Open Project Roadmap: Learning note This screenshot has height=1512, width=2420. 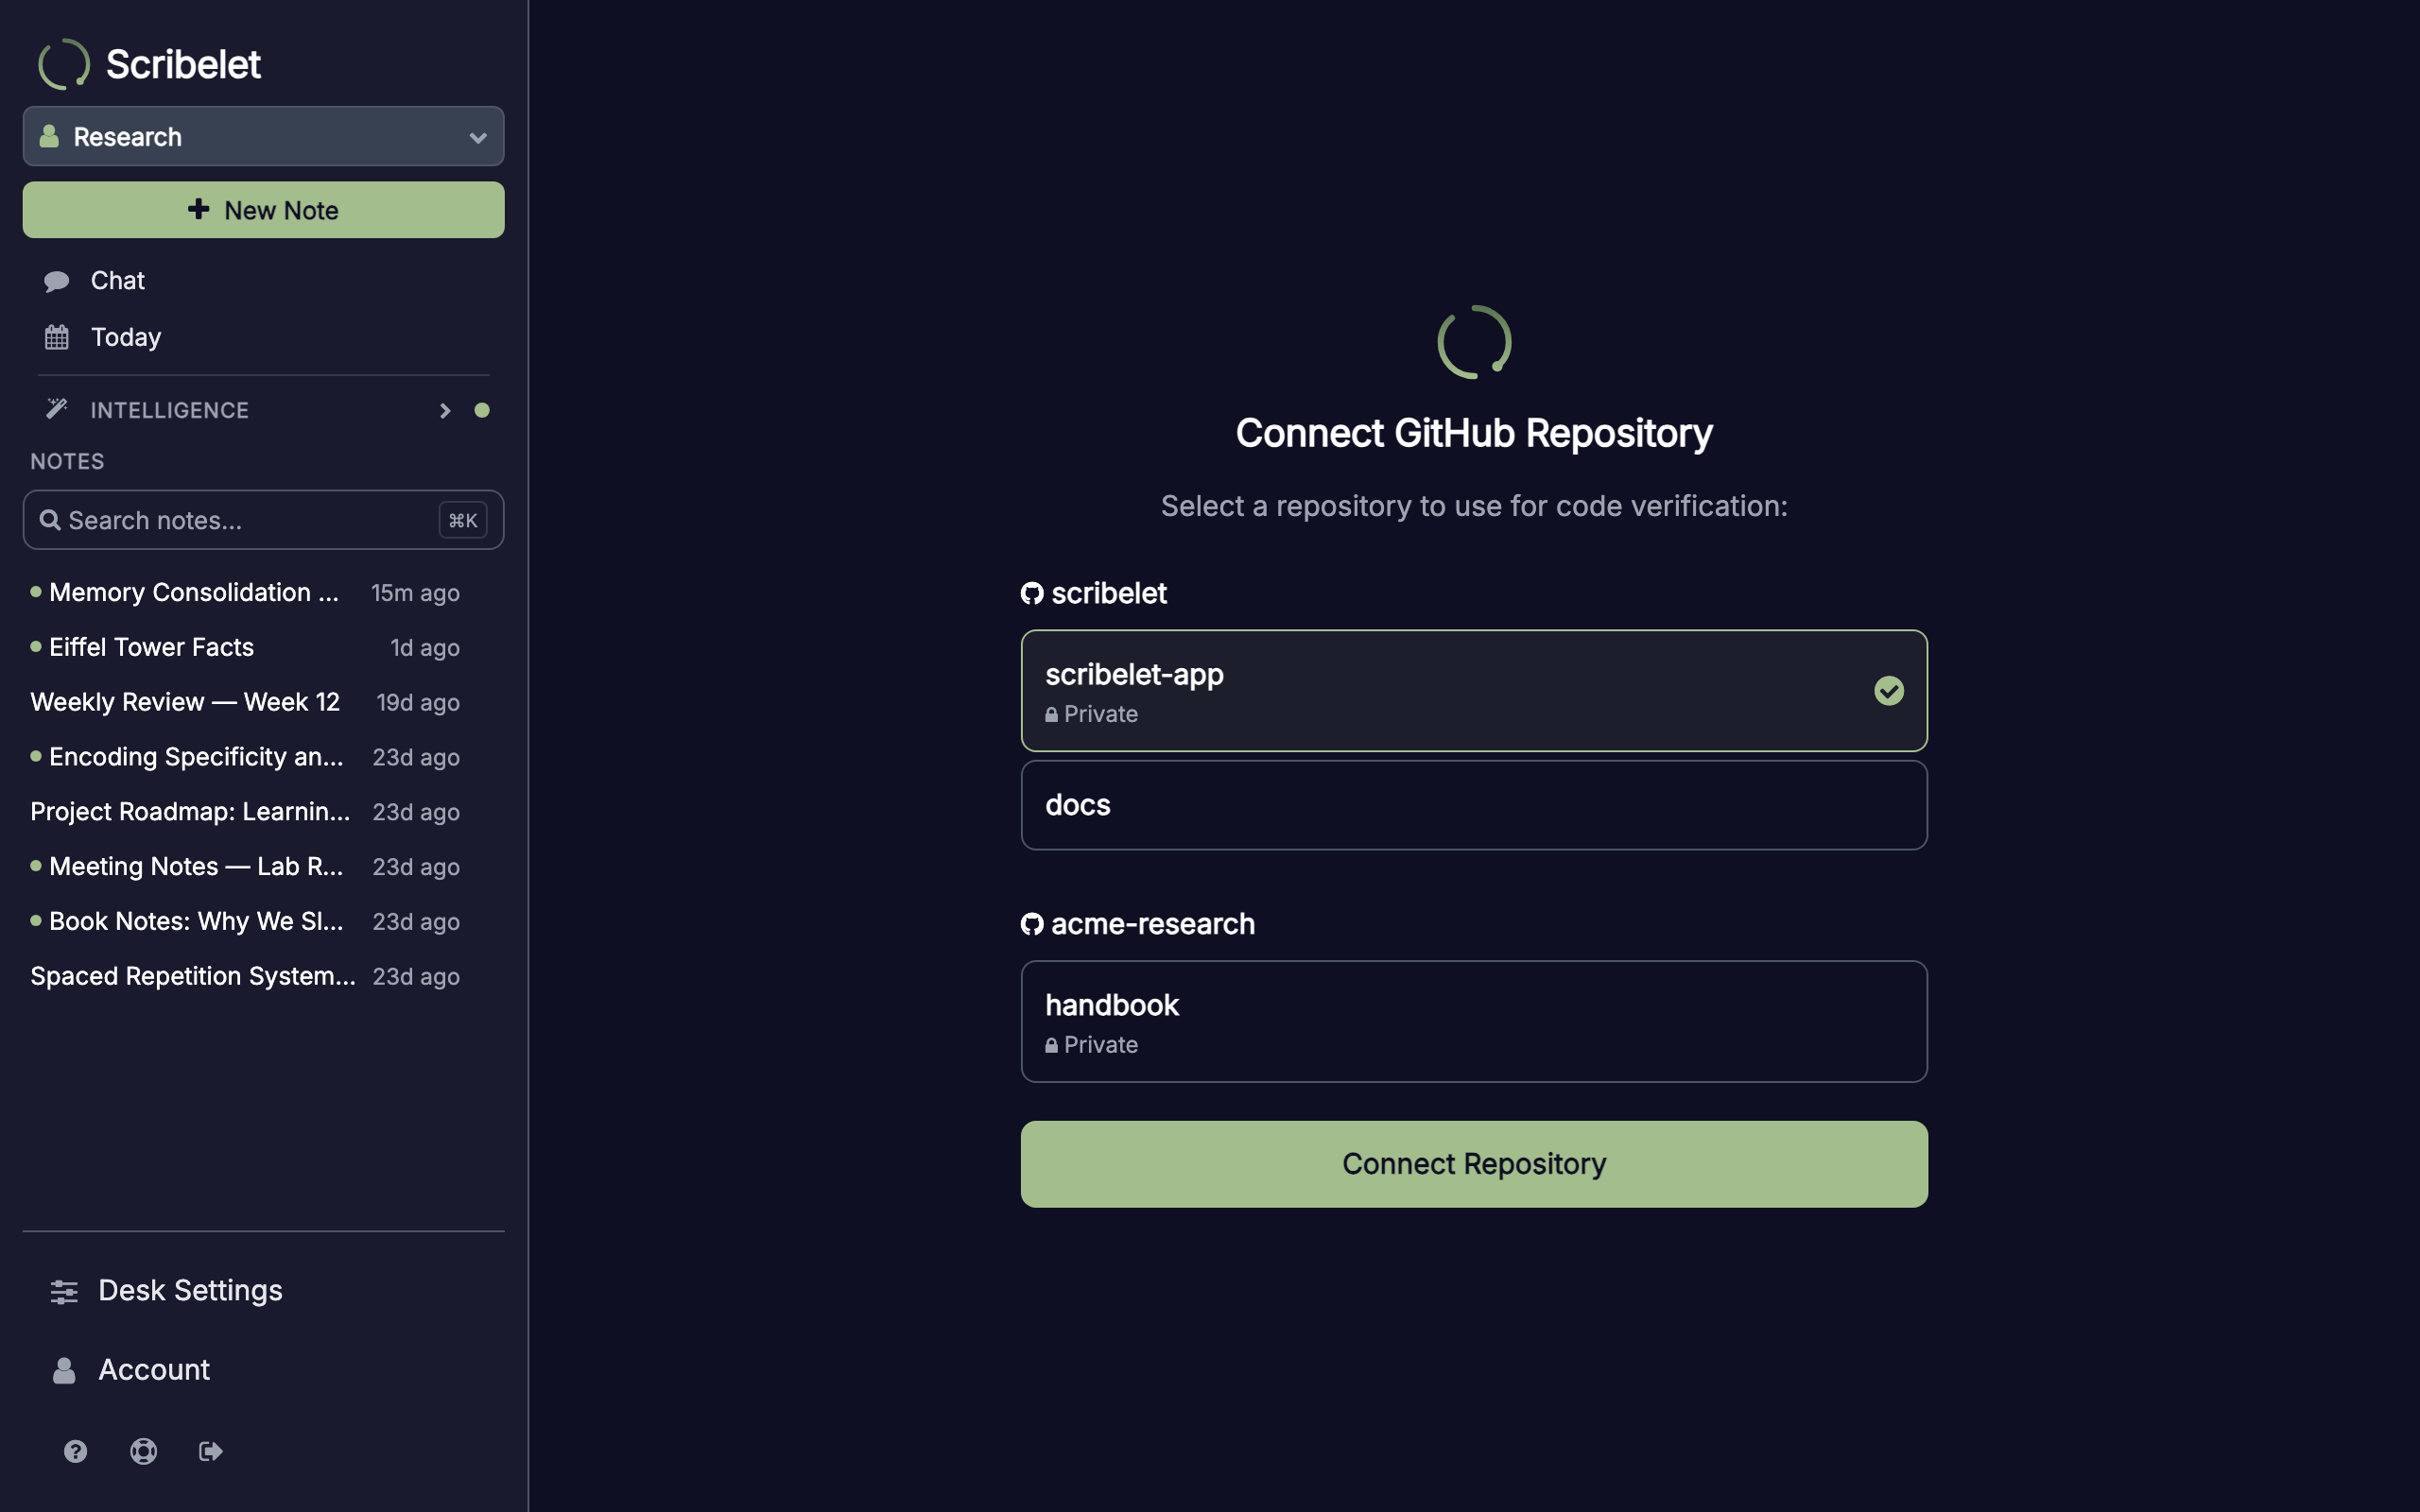(245, 812)
